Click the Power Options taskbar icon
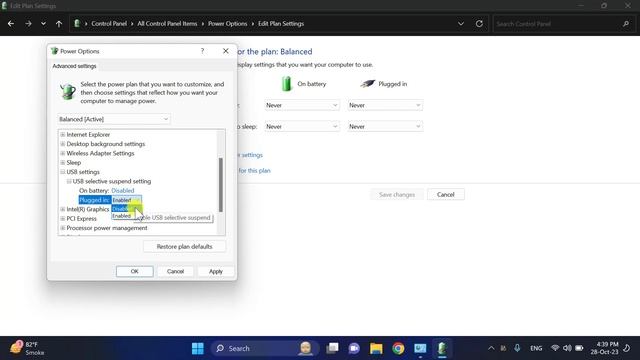640x360 pixels. pyautogui.click(x=442, y=348)
